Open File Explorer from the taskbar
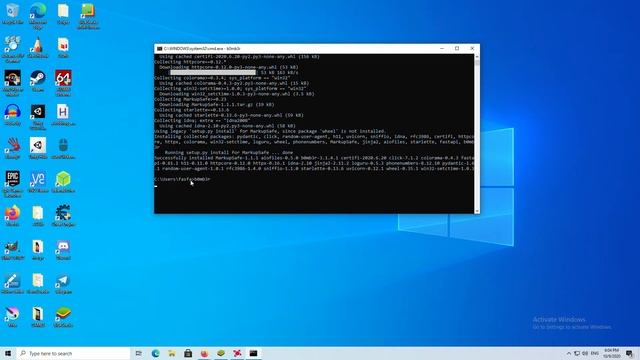 tap(172, 353)
